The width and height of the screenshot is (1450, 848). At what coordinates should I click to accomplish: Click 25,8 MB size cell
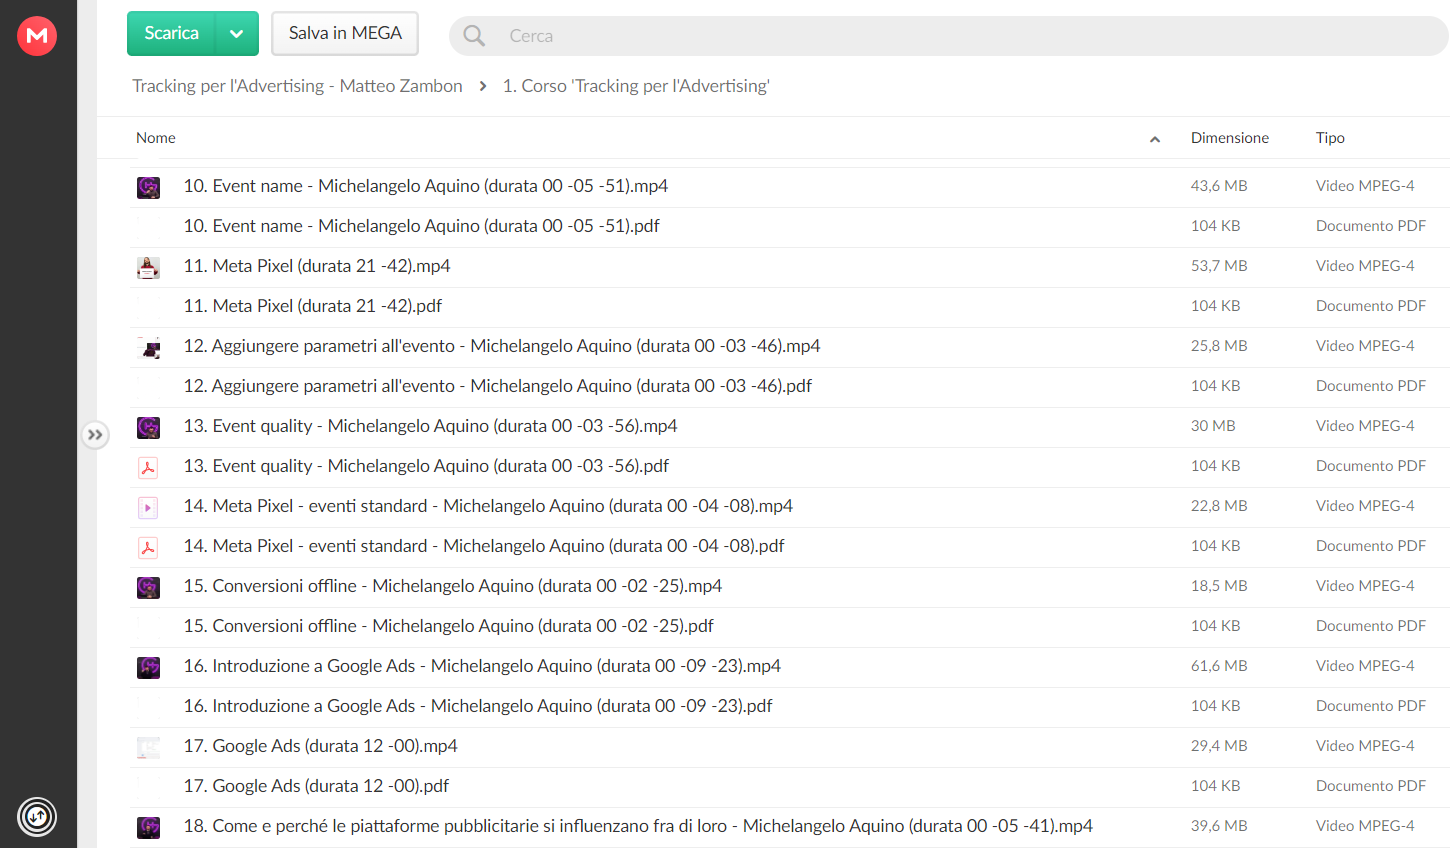(1219, 346)
